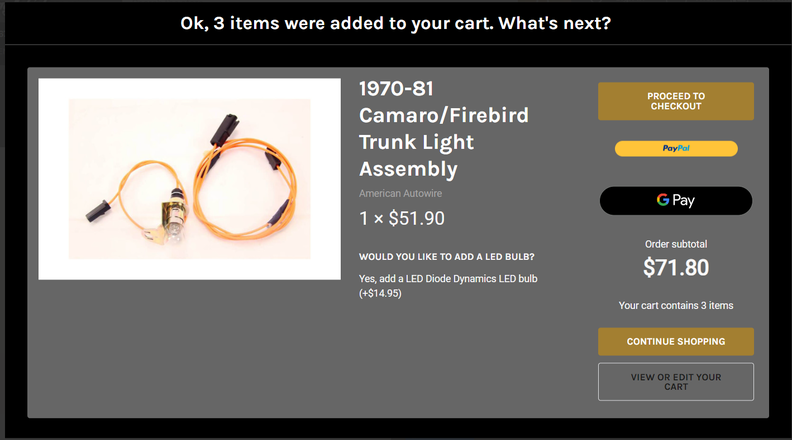Check out using the Google Pay button

pos(676,201)
